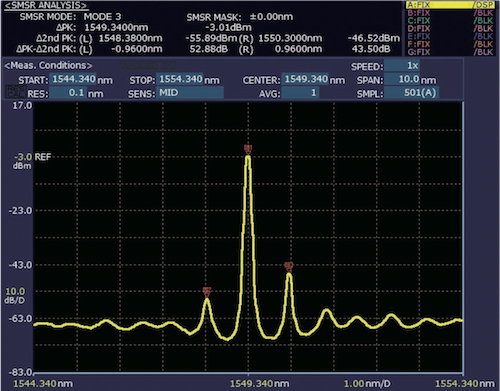Change the SPAN value 10.0 nm

pos(402,79)
